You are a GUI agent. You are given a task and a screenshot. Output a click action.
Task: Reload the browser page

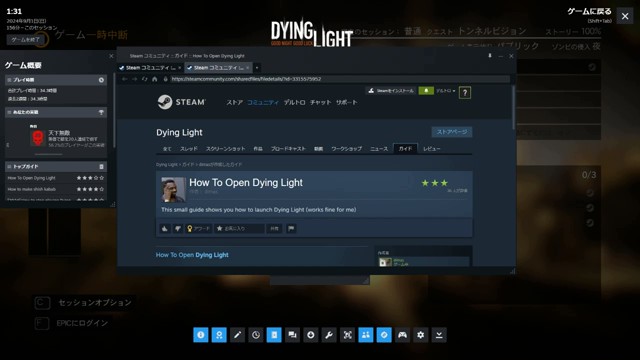pyautogui.click(x=144, y=79)
